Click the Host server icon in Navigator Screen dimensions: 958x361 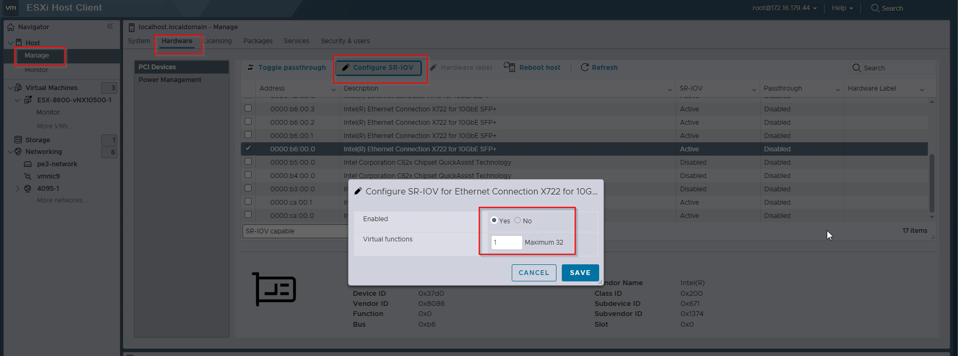(18, 43)
